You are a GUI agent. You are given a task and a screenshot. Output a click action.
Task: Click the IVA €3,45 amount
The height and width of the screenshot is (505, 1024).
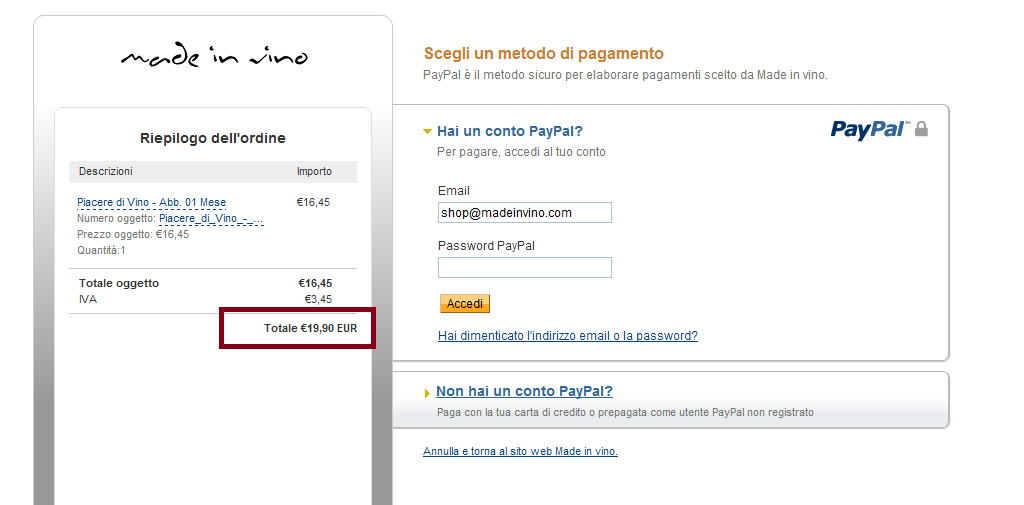[318, 299]
